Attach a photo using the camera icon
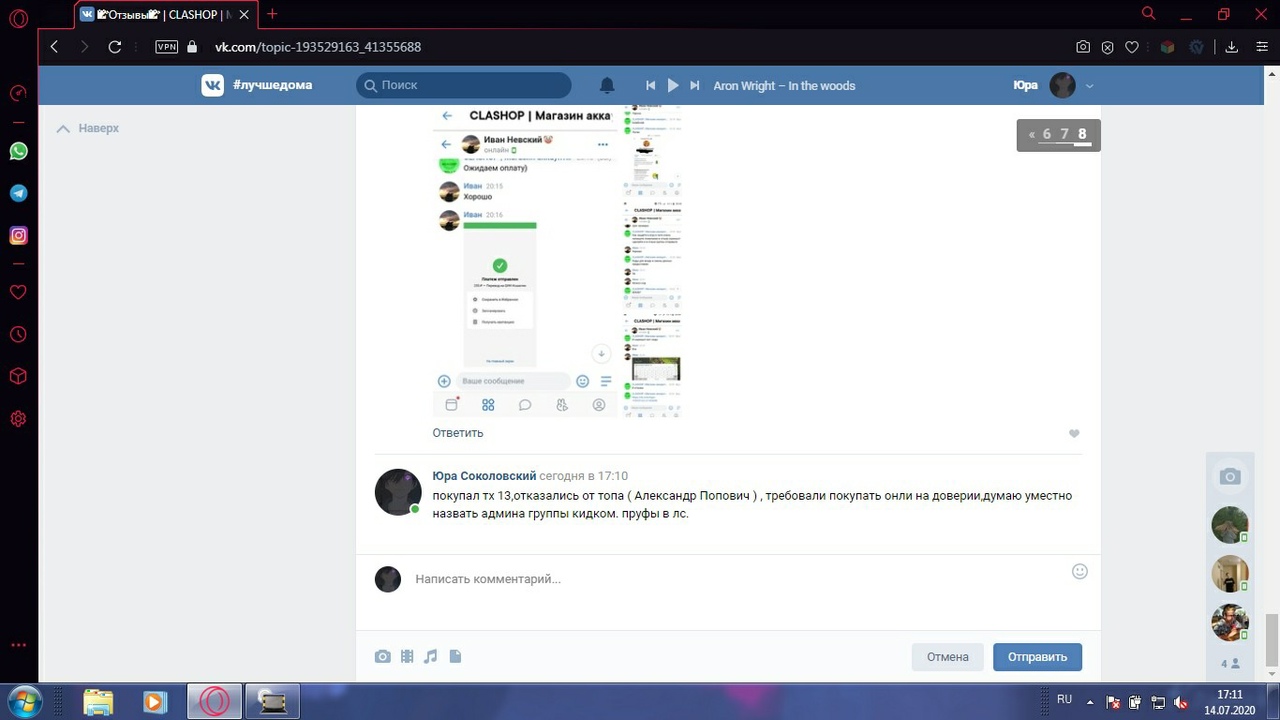 coord(382,657)
